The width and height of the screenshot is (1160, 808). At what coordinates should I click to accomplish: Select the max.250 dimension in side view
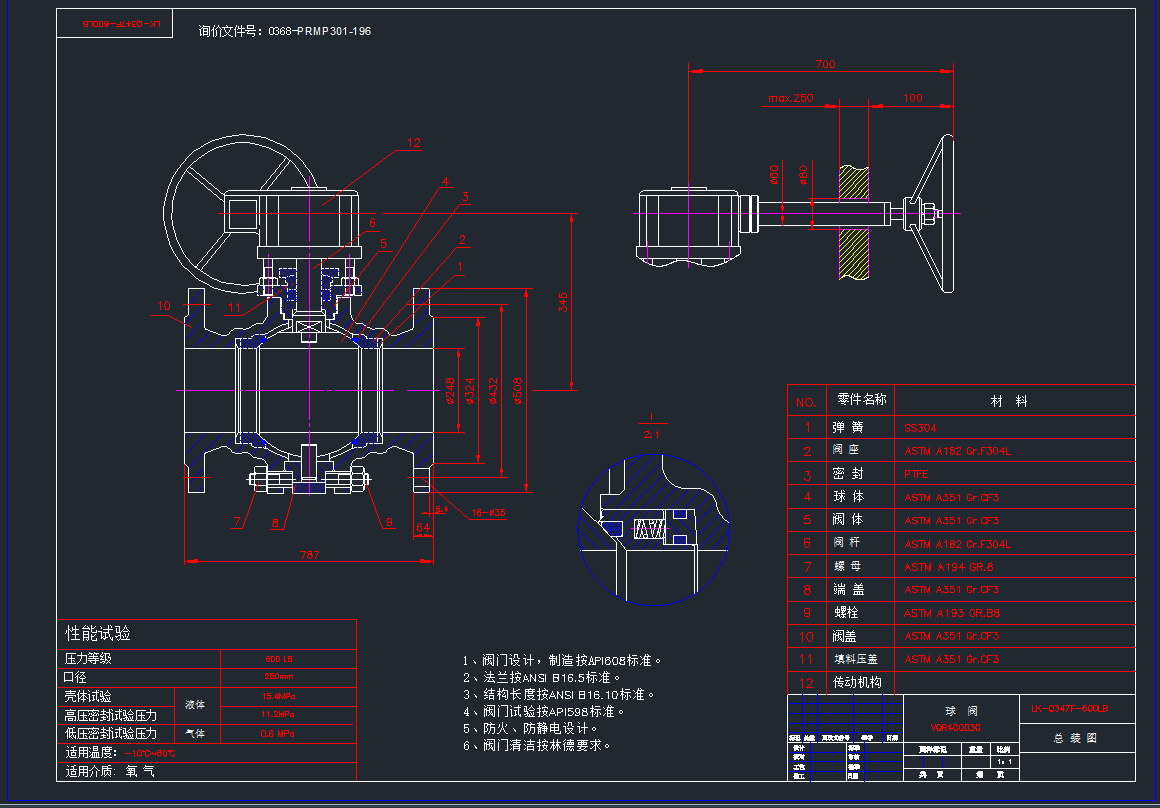click(791, 98)
